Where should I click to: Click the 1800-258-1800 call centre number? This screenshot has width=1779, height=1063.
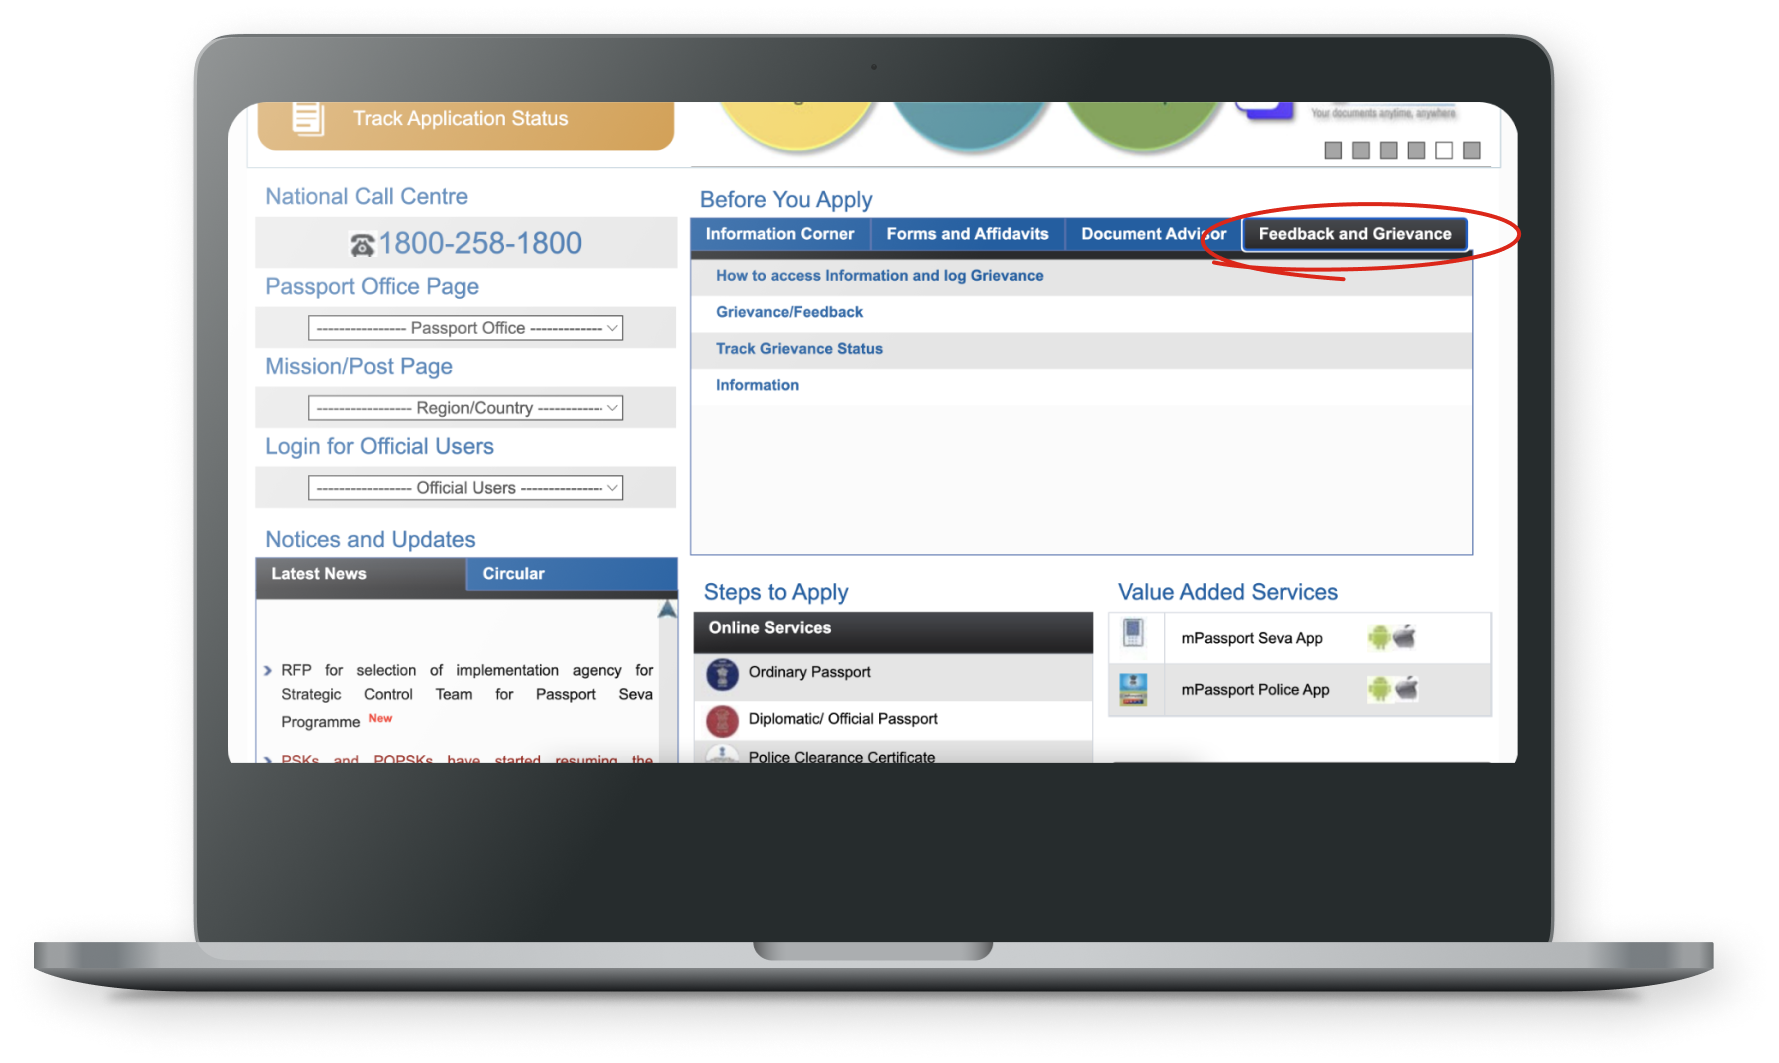coord(480,243)
